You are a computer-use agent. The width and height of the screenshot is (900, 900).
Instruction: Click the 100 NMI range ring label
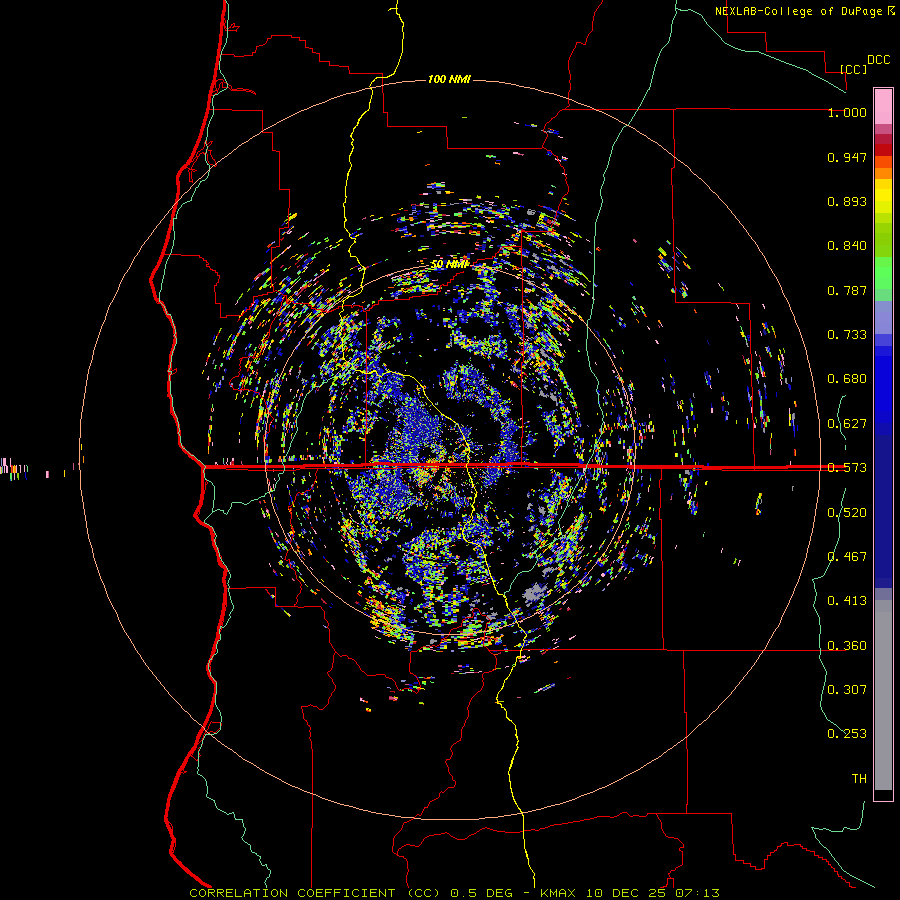[x=449, y=79]
